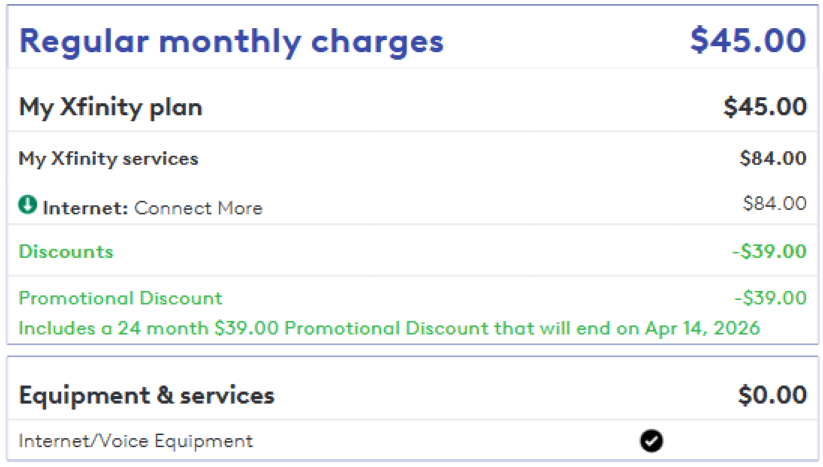
Task: Click the -$39.00 Discounts total
Action: pos(769,251)
